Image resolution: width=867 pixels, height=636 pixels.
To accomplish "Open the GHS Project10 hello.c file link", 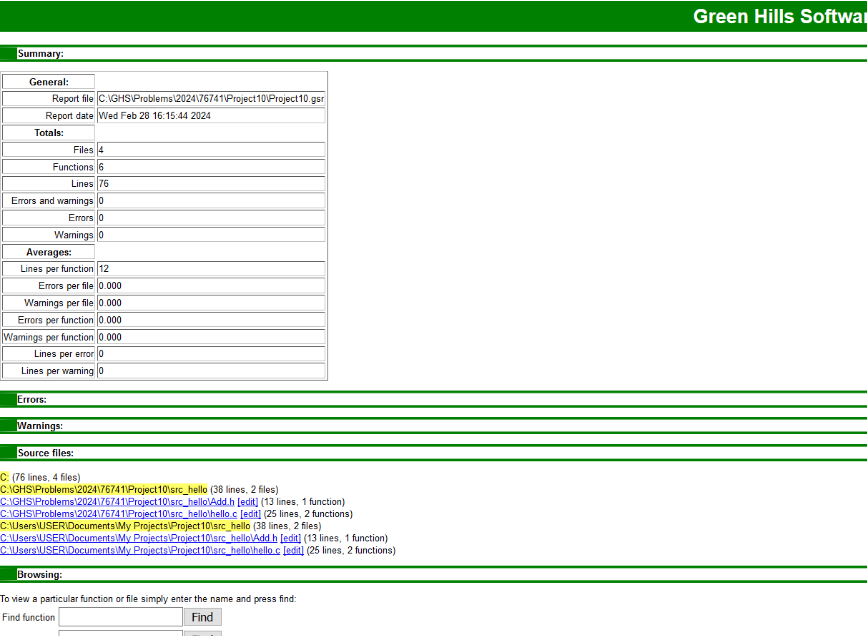I will [x=119, y=514].
